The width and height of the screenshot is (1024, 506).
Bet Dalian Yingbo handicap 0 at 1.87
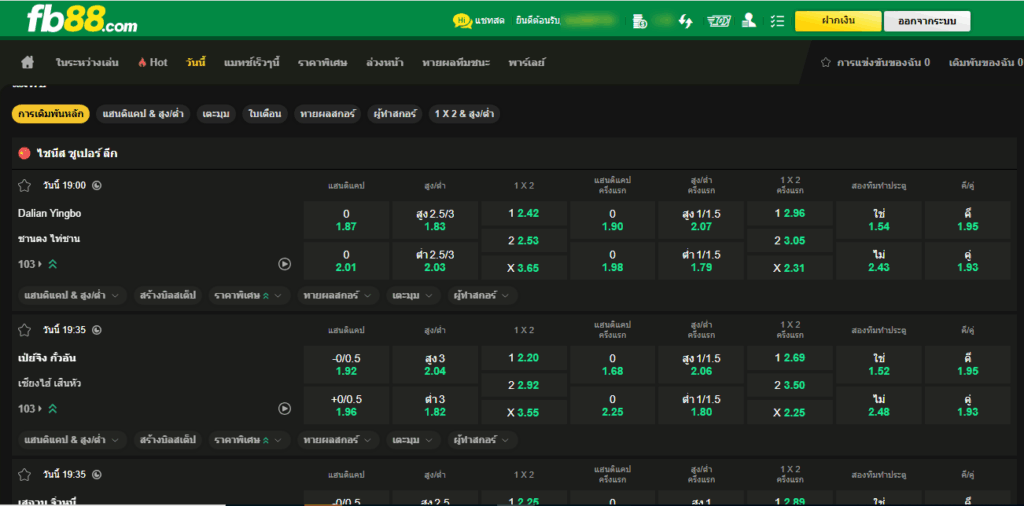[x=346, y=220]
